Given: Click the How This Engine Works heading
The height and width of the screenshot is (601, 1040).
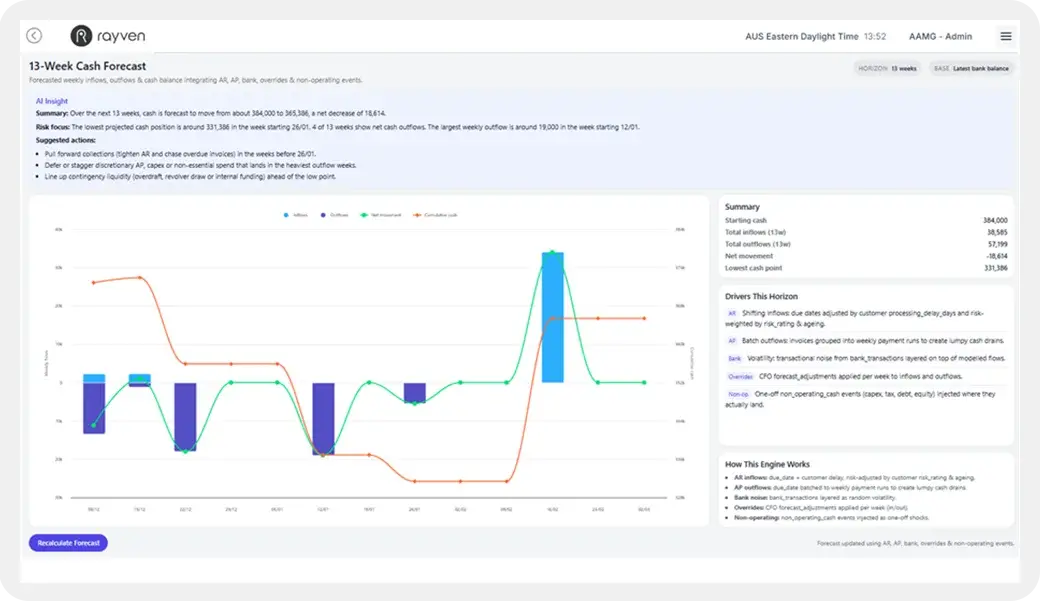Looking at the screenshot, I should tap(767, 464).
